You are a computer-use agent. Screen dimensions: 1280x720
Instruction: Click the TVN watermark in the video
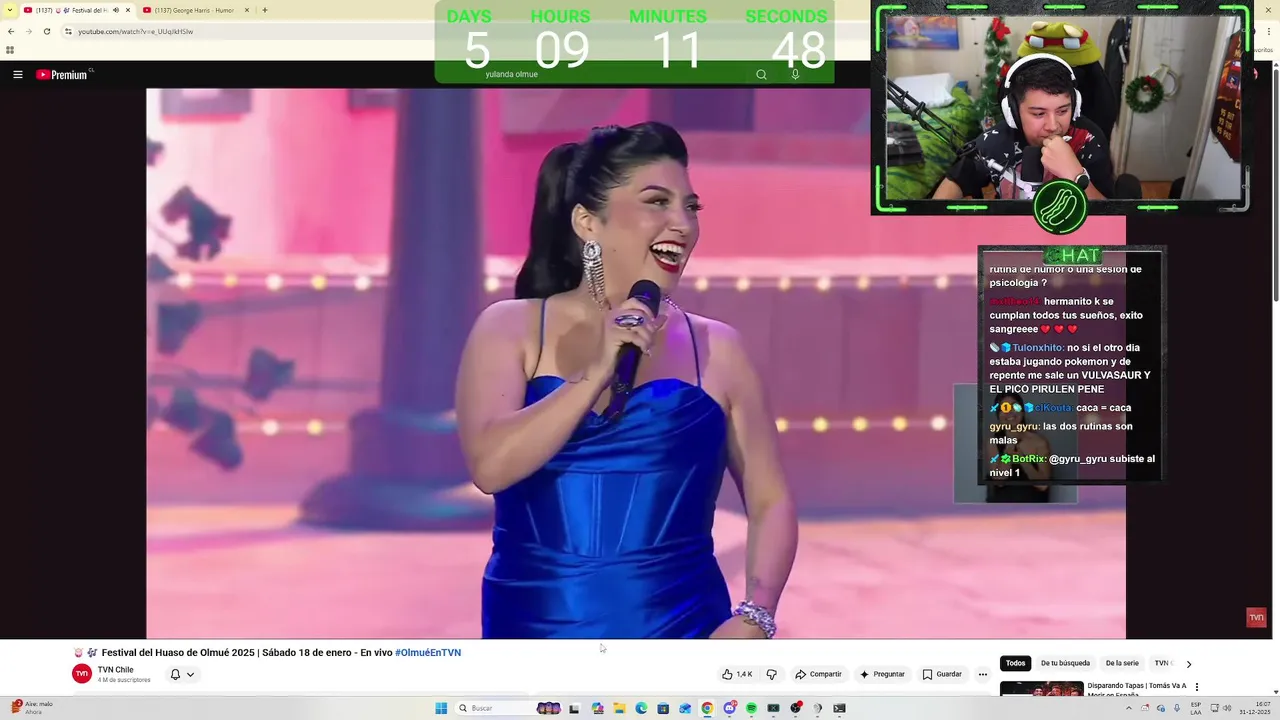[1256, 617]
